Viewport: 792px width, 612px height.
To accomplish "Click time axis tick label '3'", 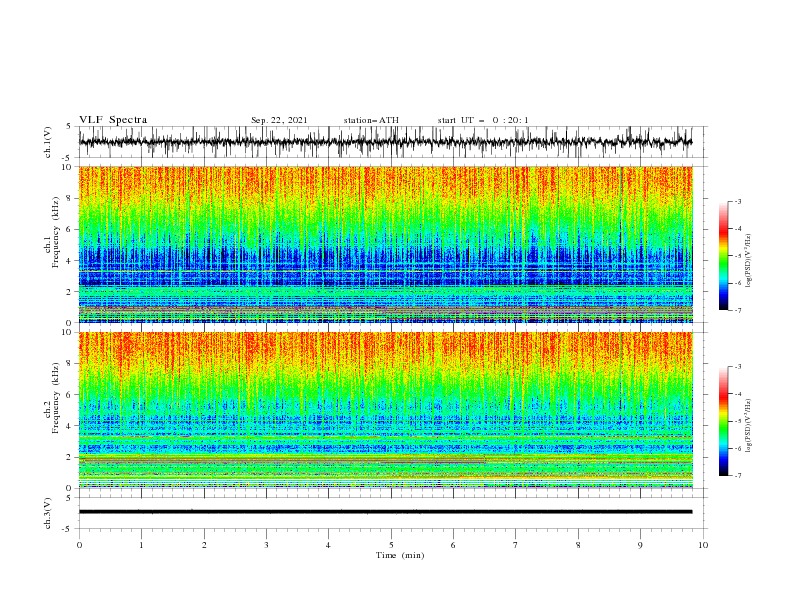I will click(x=266, y=545).
